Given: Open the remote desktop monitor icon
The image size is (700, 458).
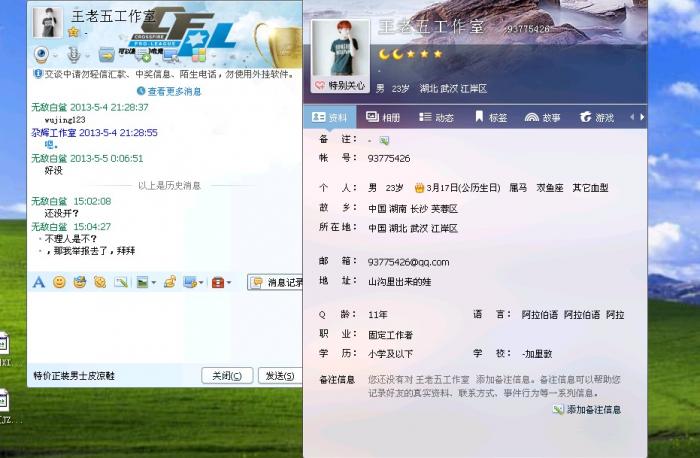Looking at the screenshot, I should (171, 55).
